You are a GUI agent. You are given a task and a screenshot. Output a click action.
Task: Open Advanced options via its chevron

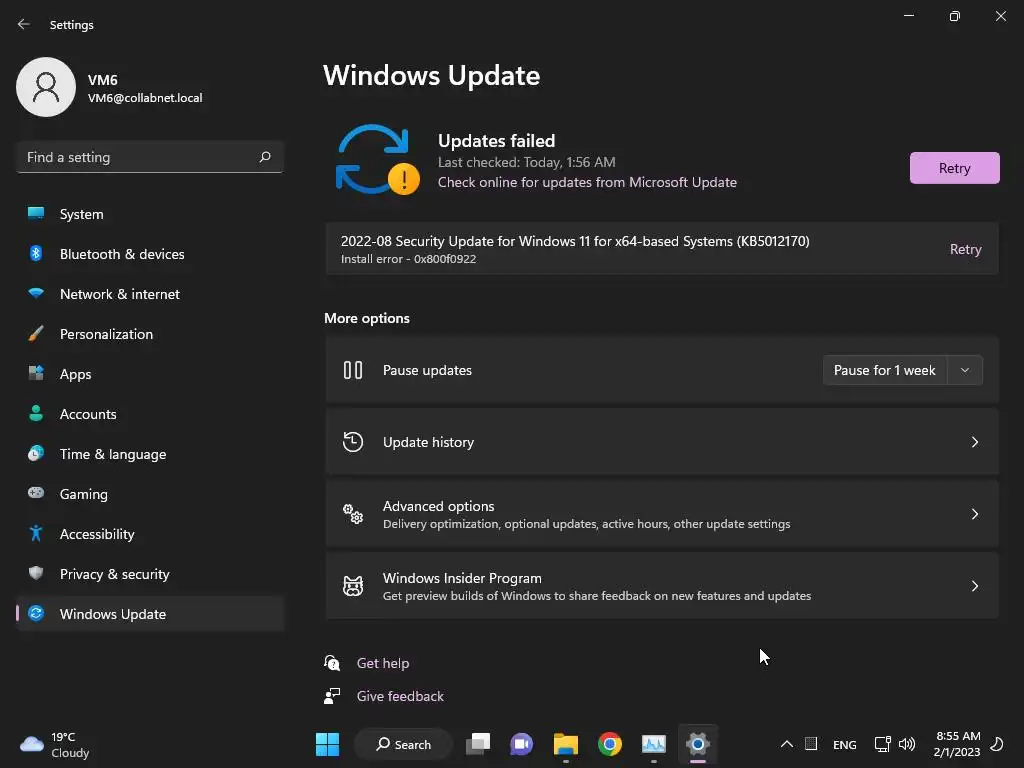click(974, 514)
